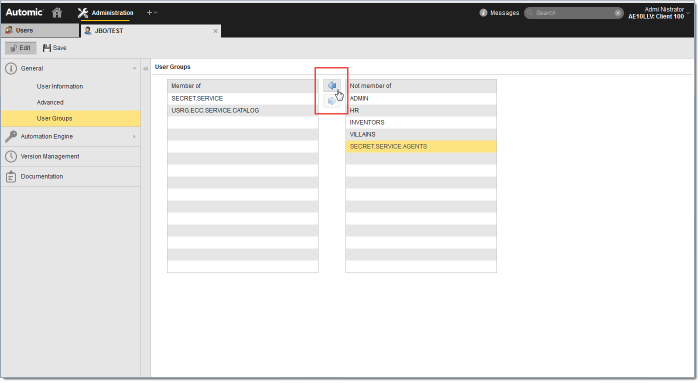The image size is (700, 383).
Task: Click the Messages info icon
Action: [483, 12]
